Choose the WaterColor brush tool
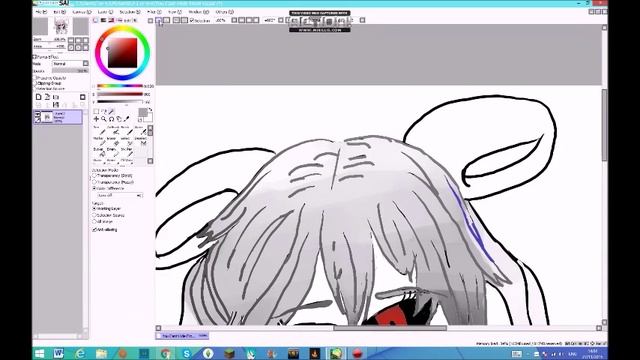The height and width of the screenshot is (360, 640). [x=141, y=131]
